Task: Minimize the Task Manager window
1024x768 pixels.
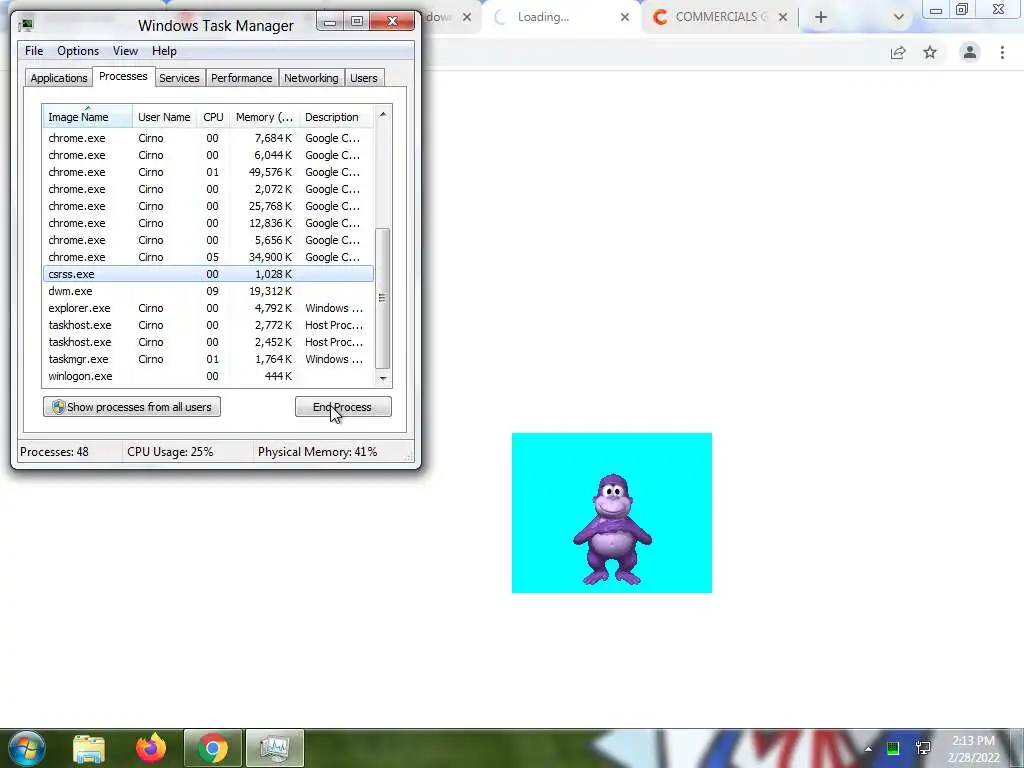Action: pos(330,22)
